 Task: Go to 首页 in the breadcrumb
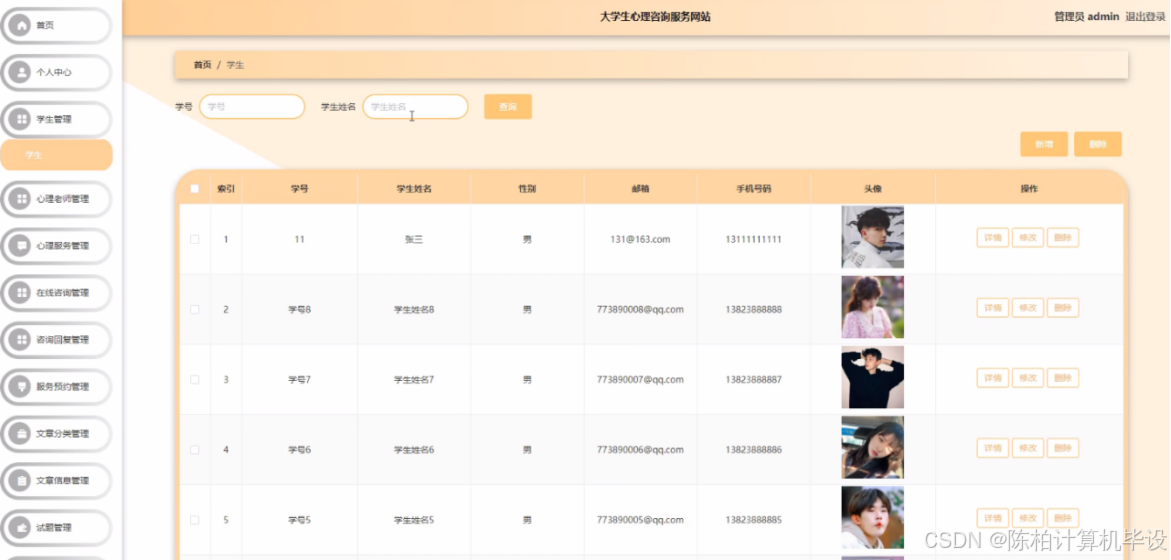(x=202, y=65)
